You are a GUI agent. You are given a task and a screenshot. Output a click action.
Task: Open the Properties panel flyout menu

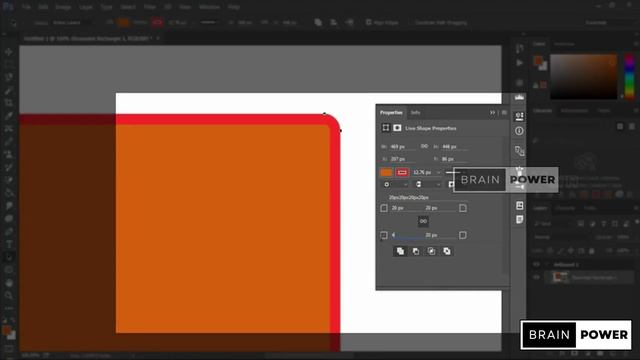tap(504, 113)
